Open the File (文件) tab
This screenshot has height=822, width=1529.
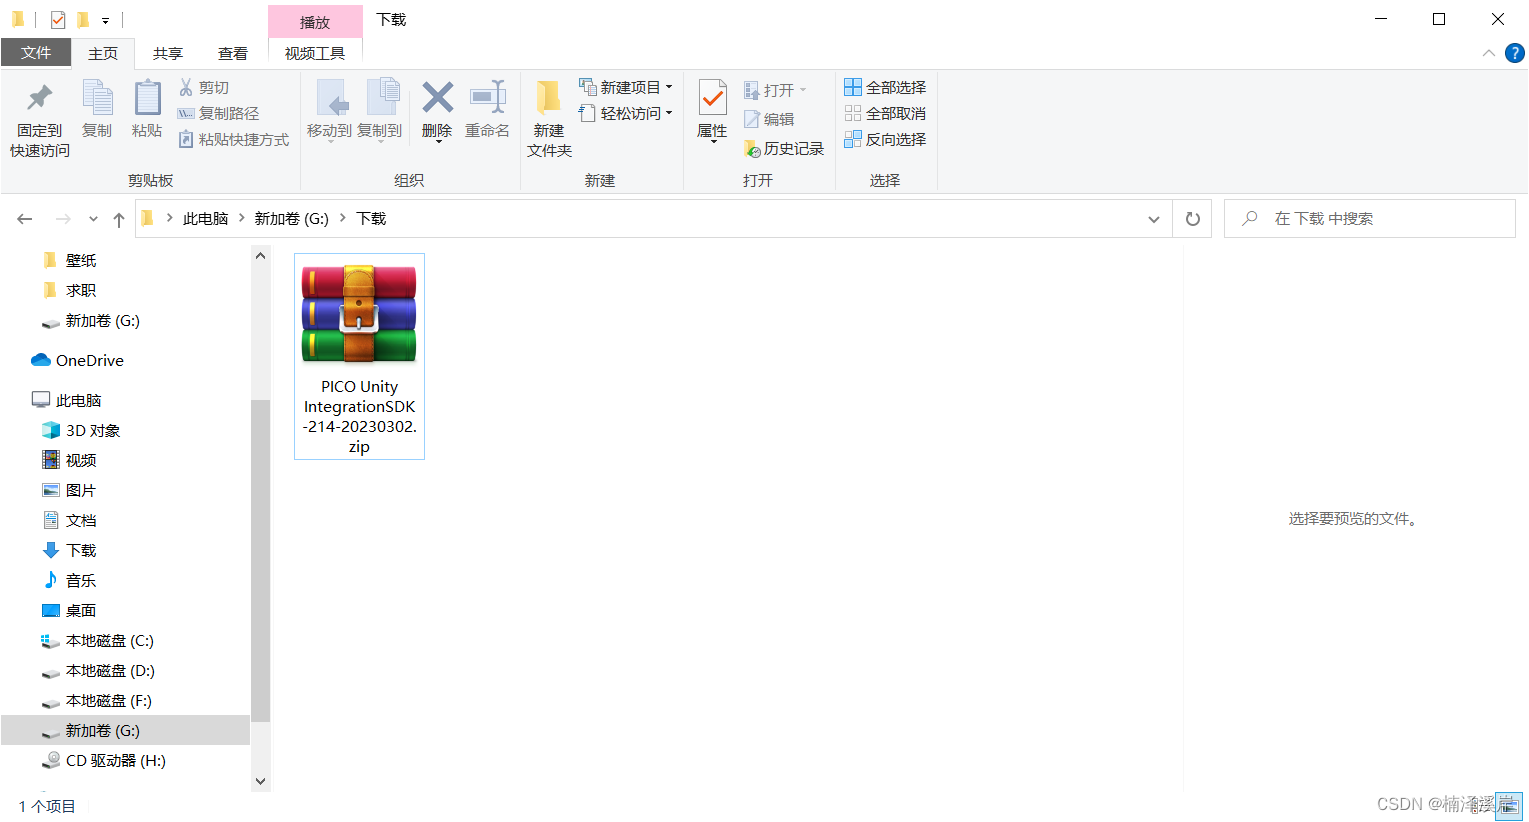click(36, 53)
